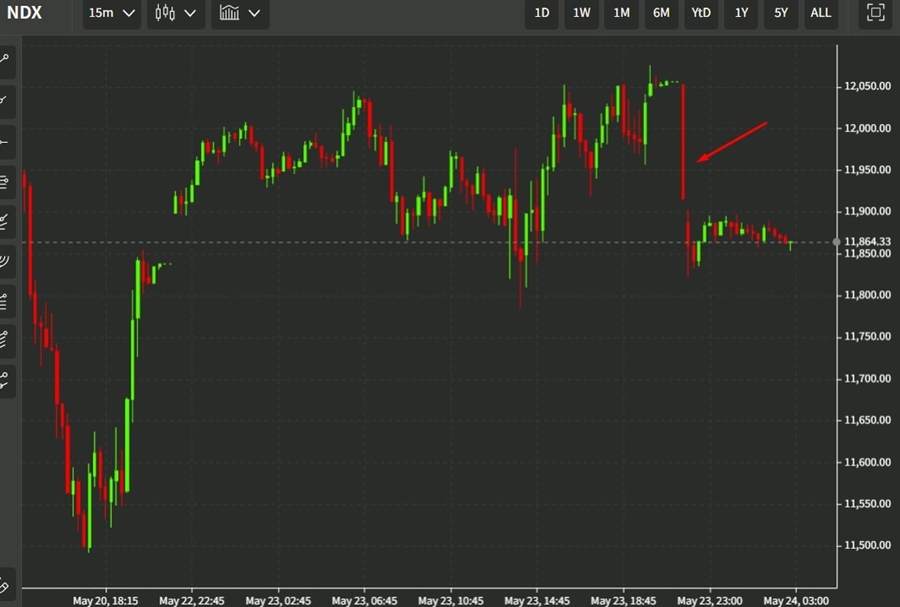
Task: Click the 6M range button
Action: [x=660, y=14]
